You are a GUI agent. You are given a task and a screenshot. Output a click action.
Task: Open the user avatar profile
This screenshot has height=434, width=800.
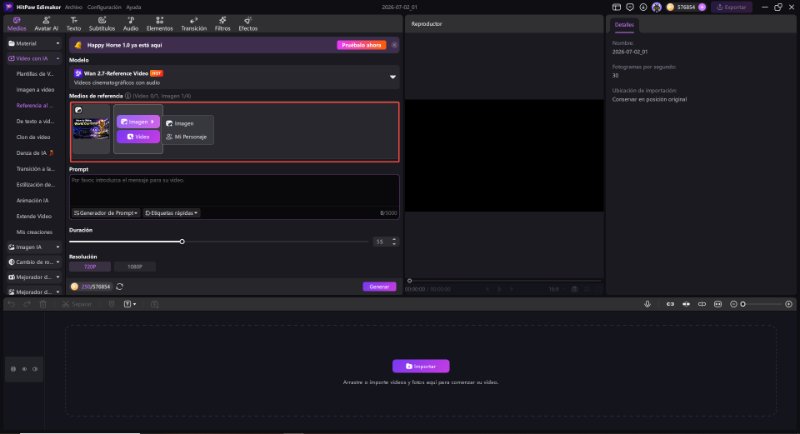coord(657,7)
